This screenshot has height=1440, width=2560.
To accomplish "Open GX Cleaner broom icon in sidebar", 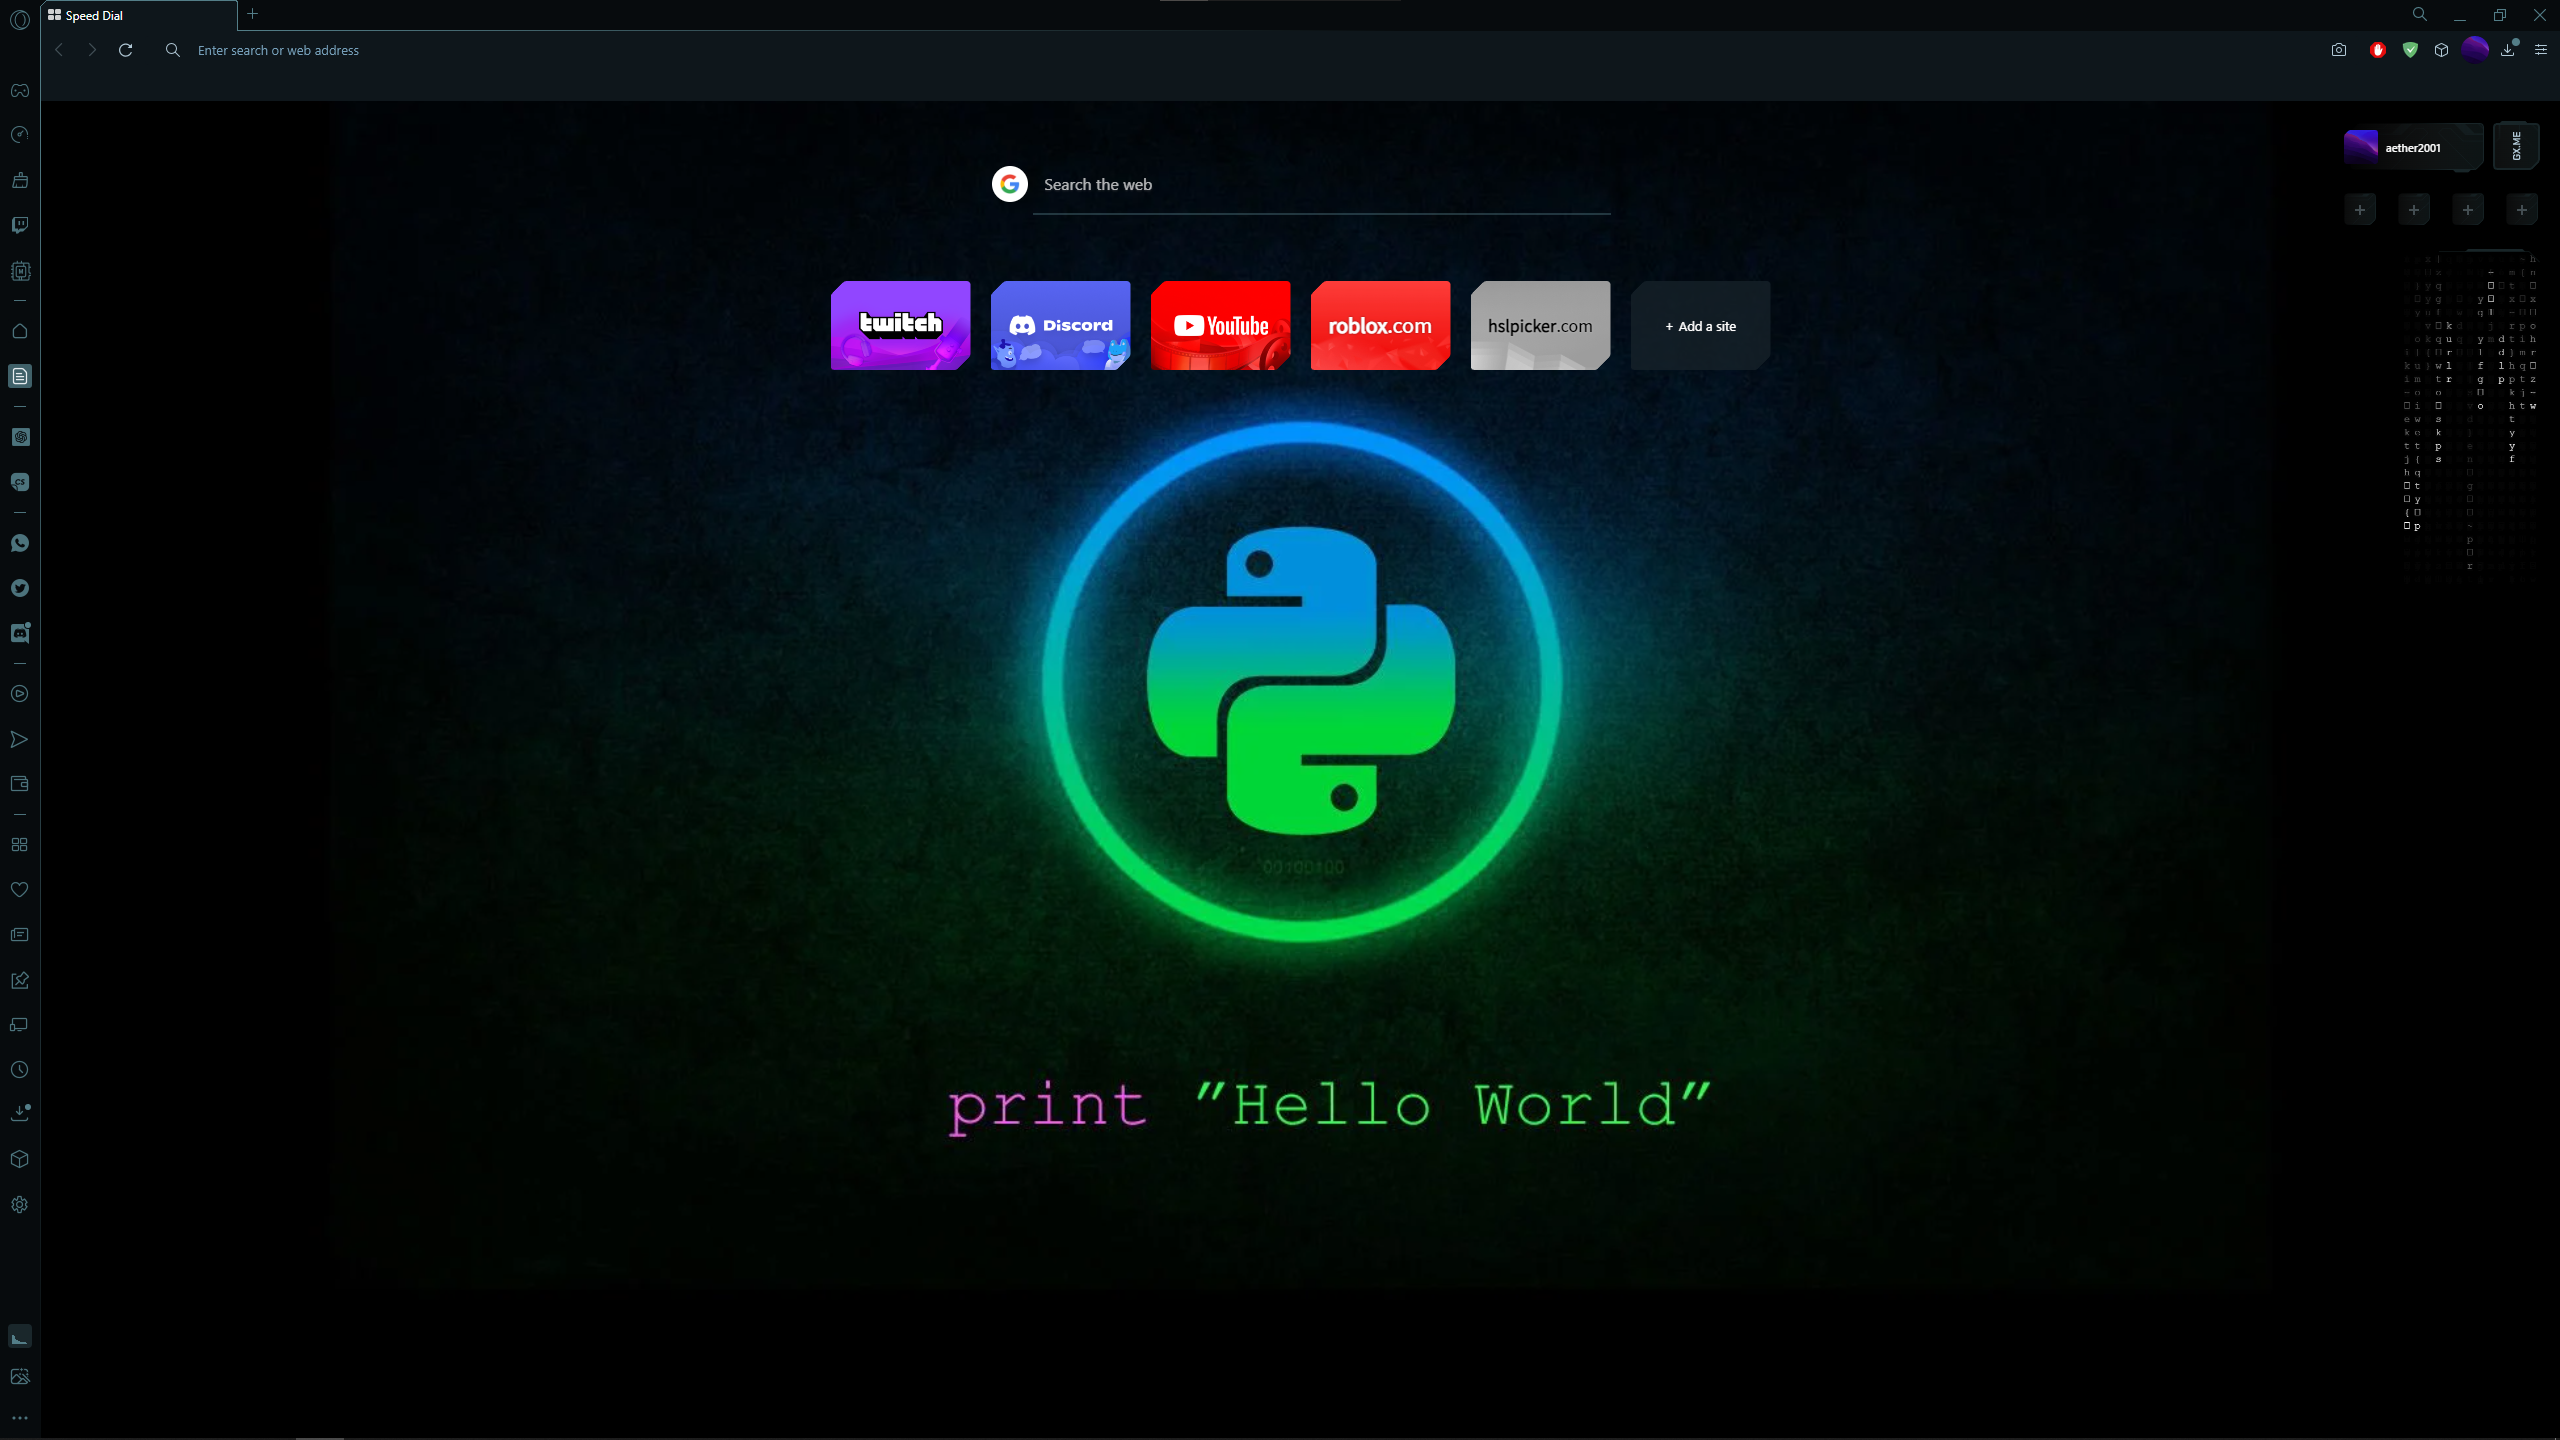I will click(20, 181).
